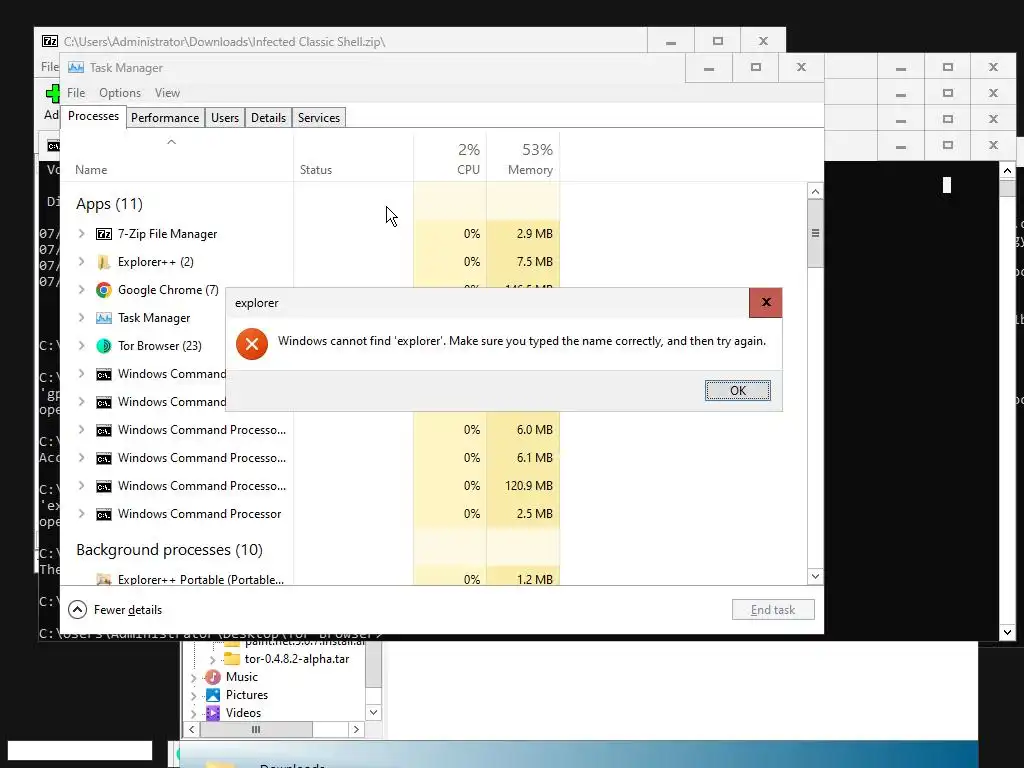Viewport: 1024px width, 768px height.
Task: Expand the Task Manager process row
Action: click(x=81, y=317)
